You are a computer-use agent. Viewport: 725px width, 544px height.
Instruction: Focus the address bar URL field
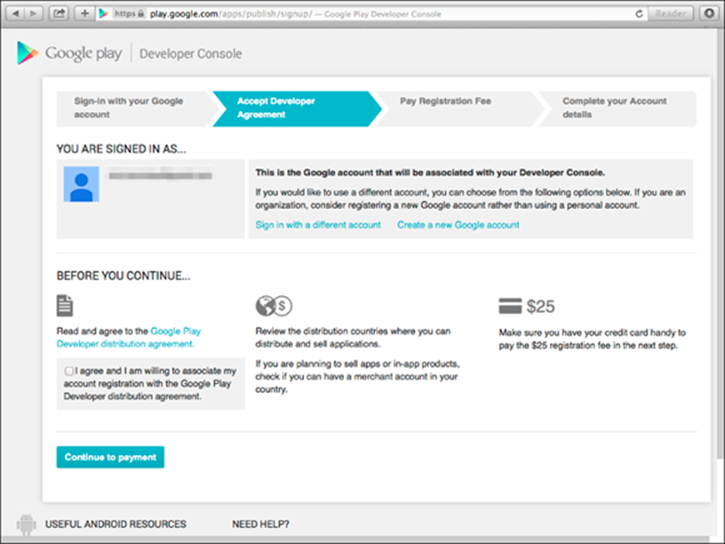[x=372, y=14]
